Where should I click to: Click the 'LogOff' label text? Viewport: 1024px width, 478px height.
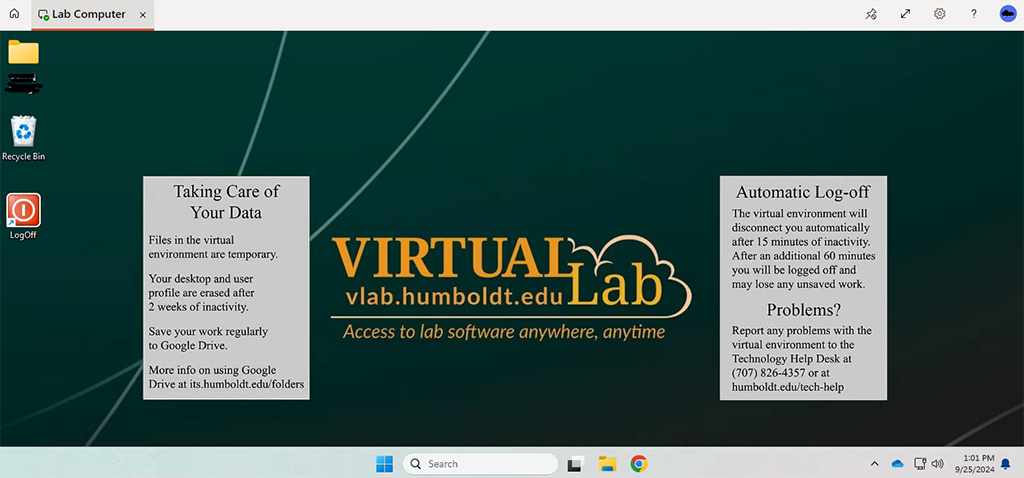tap(24, 235)
